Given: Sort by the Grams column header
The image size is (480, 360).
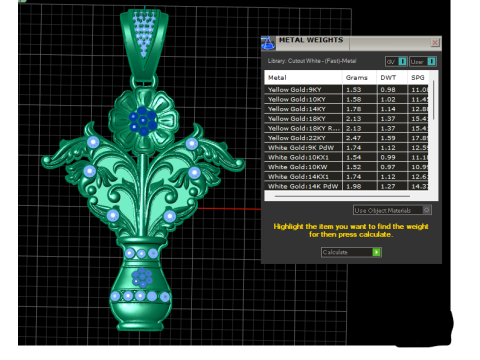Looking at the screenshot, I should [359, 78].
